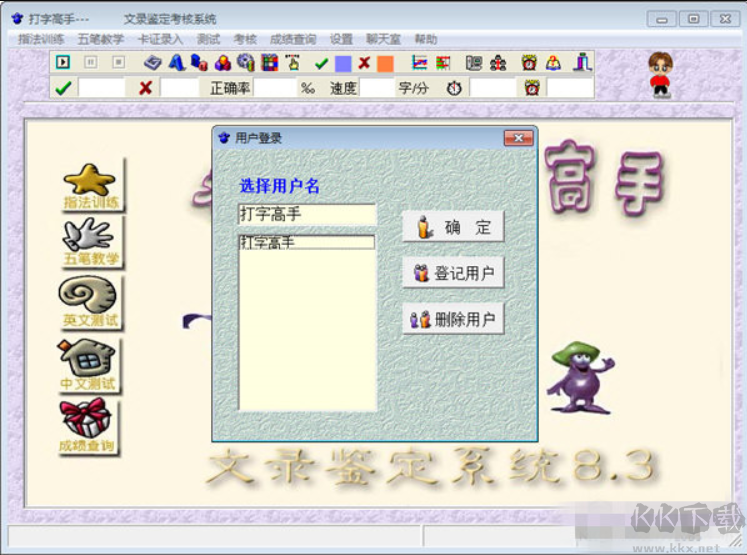The image size is (747, 555).
Task: Click the glove 五笔教学 sidebar icon
Action: click(x=91, y=242)
